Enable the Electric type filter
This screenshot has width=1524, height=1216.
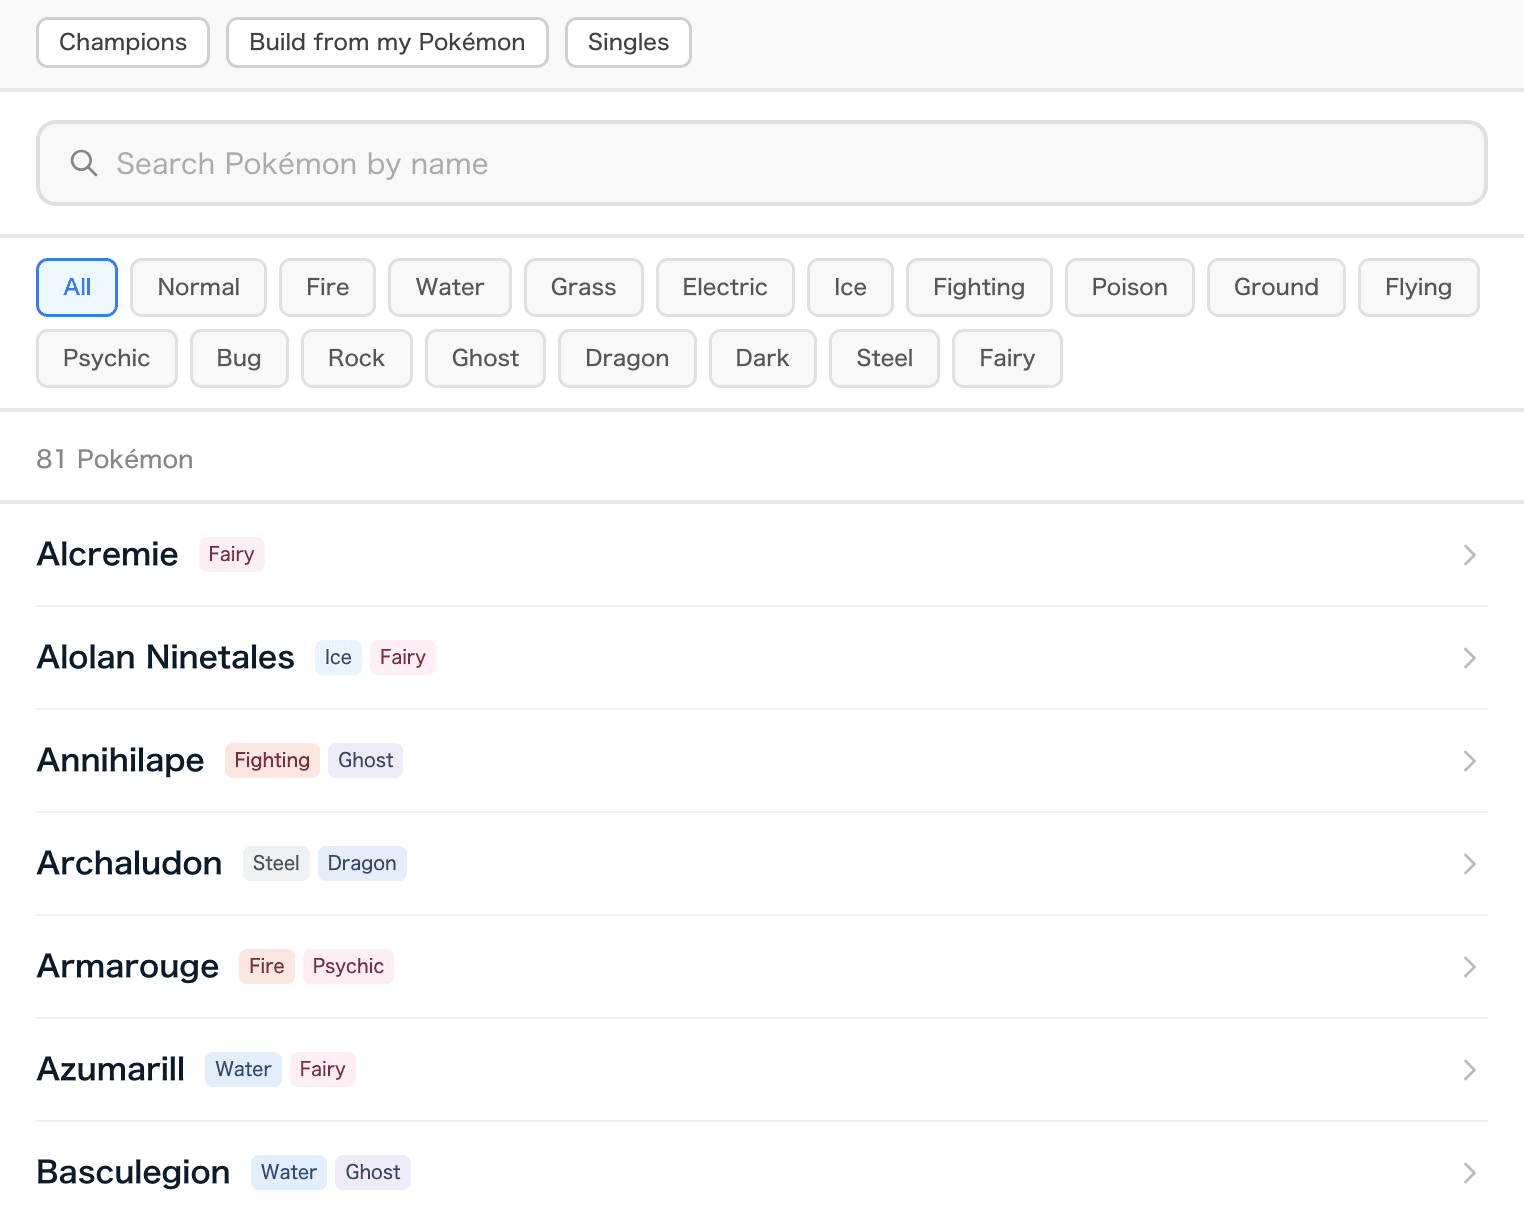[725, 287]
